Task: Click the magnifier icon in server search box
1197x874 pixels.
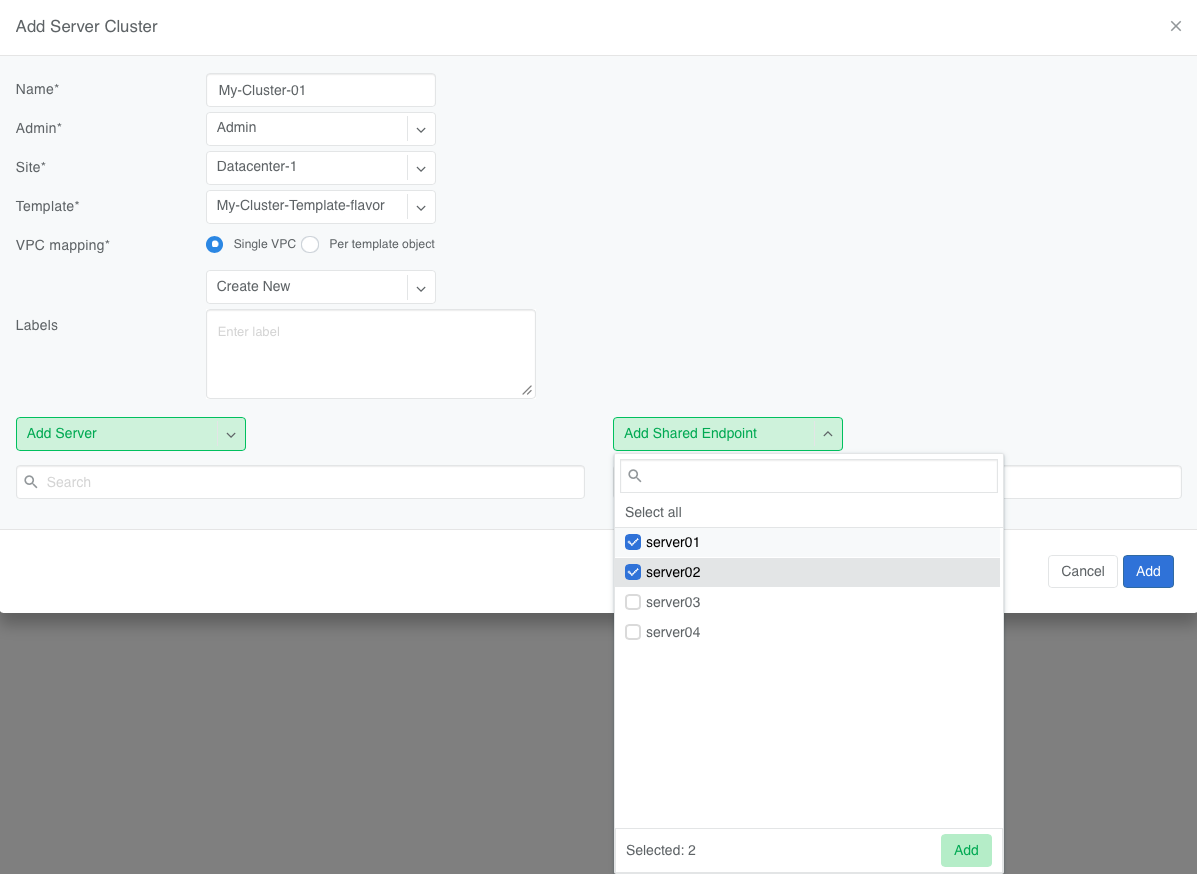Action: 31,482
